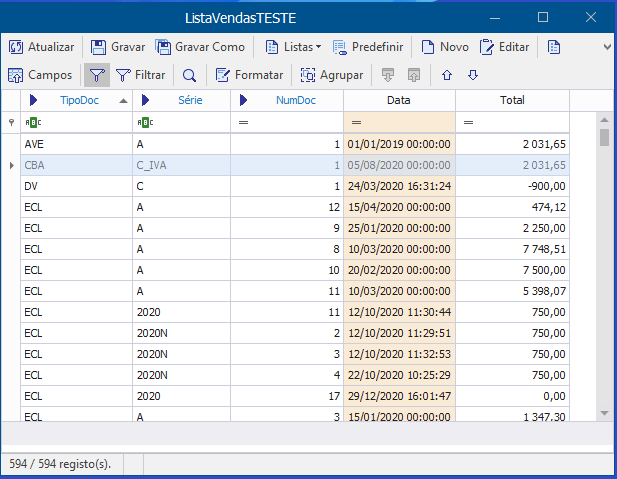Sort by the TipoDoc column header
617x479 pixels.
[x=80, y=100]
